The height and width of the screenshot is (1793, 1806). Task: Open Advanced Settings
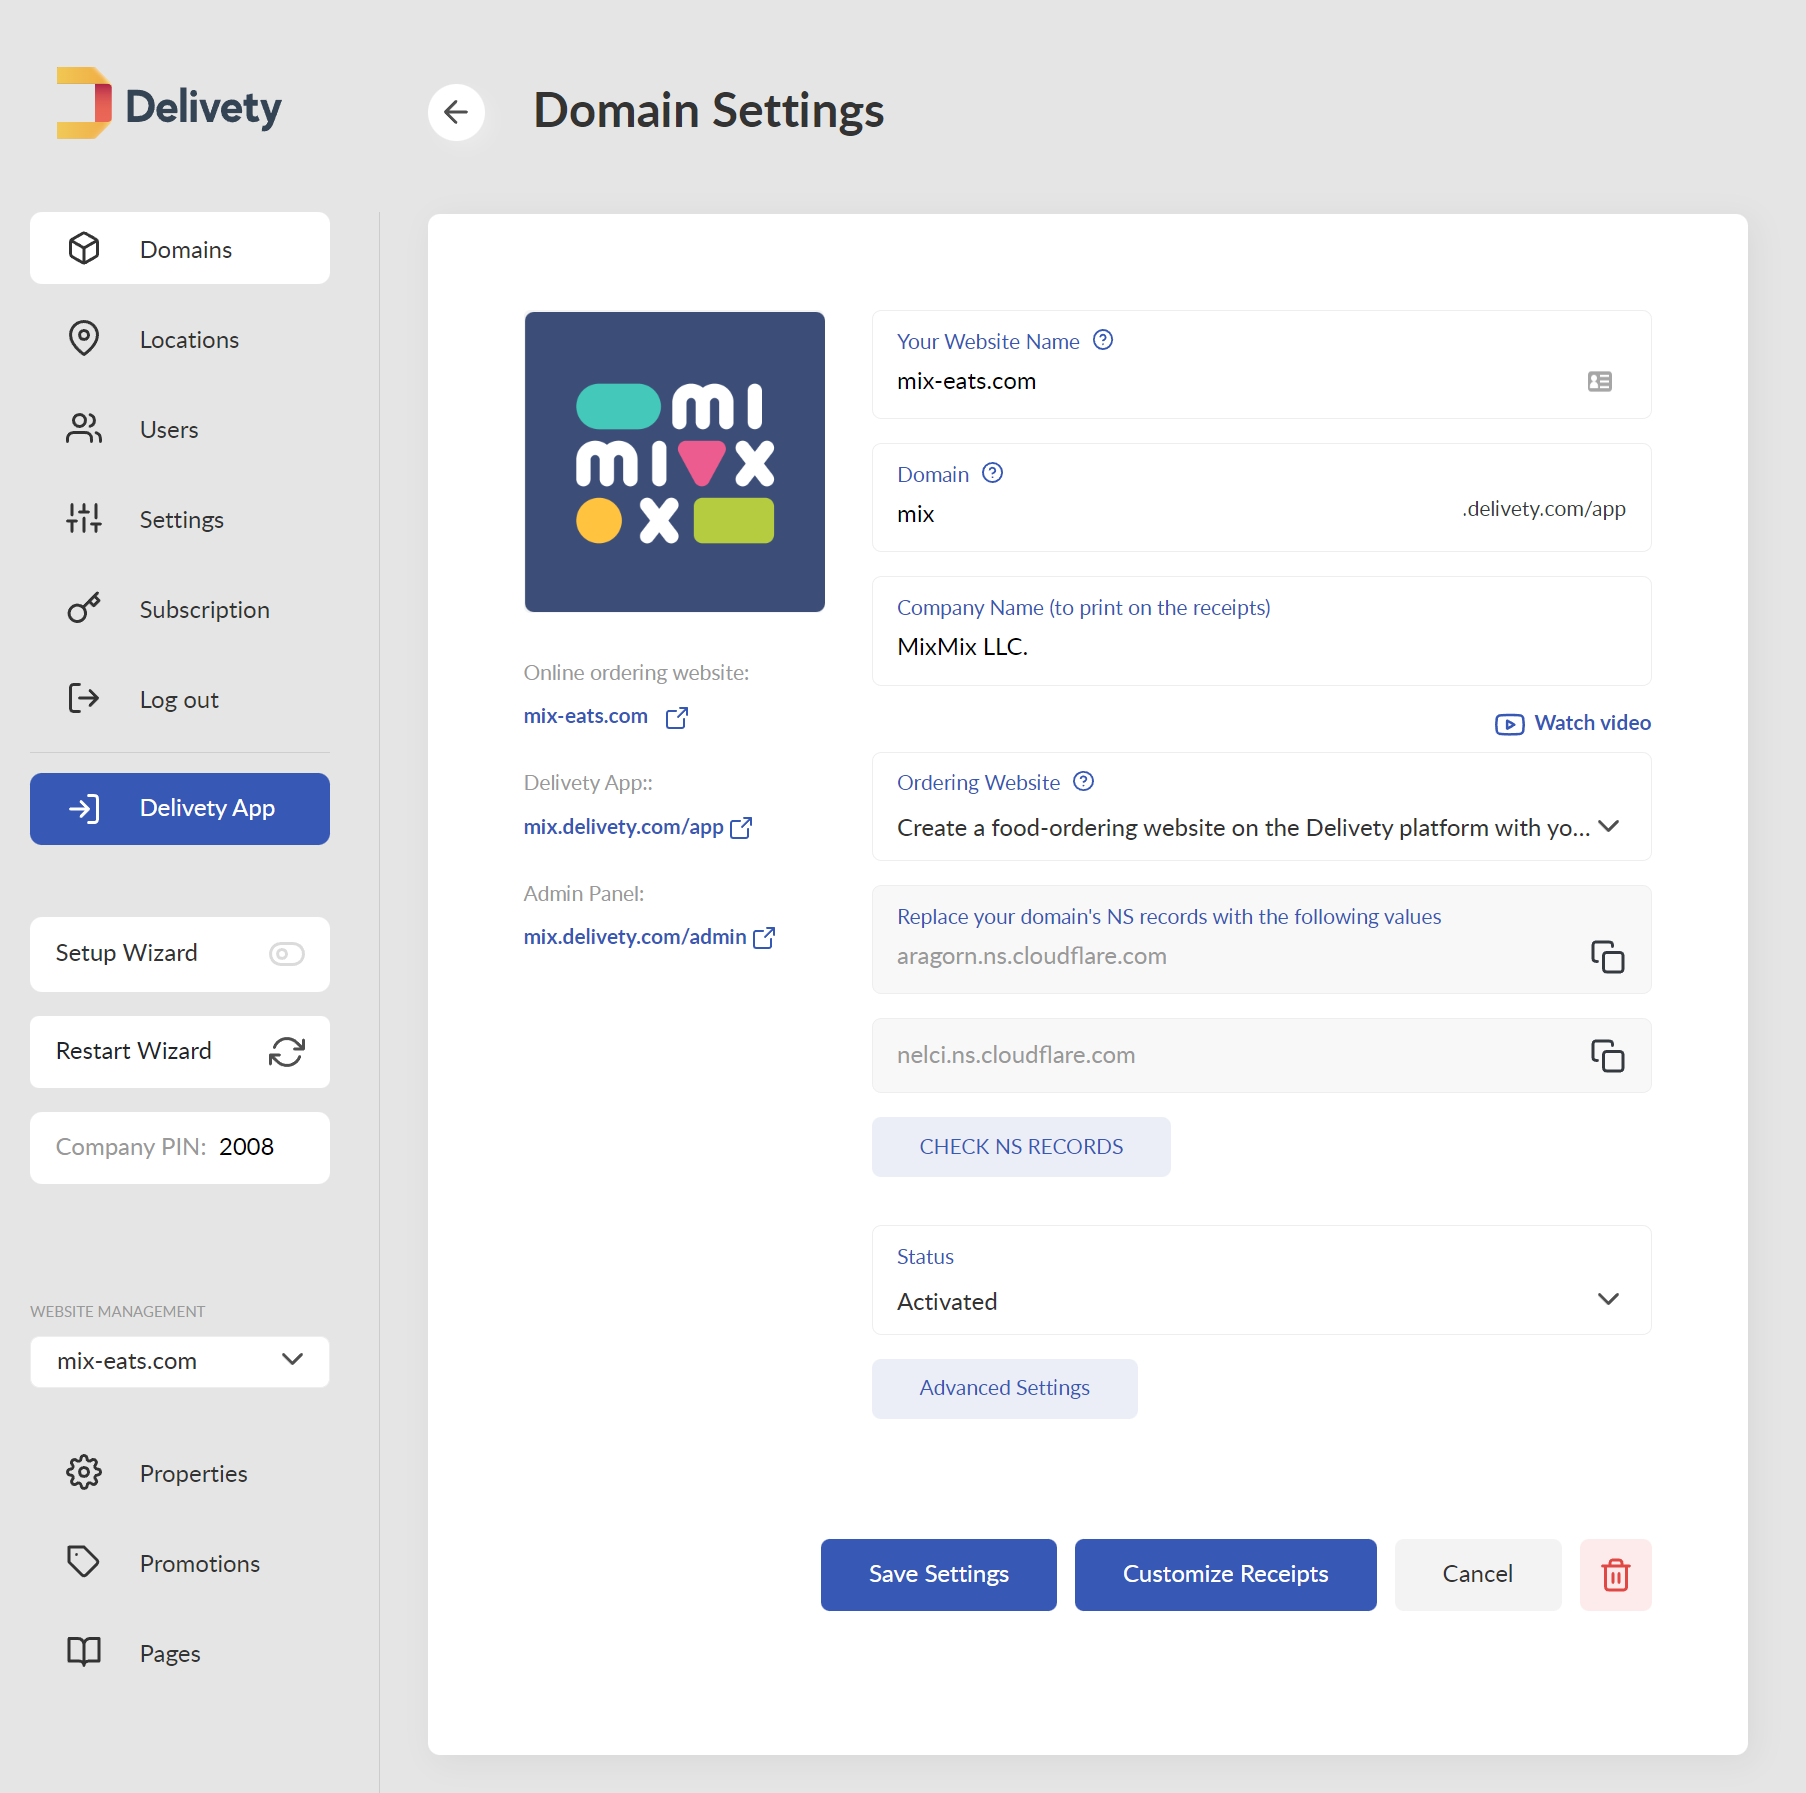1005,1388
